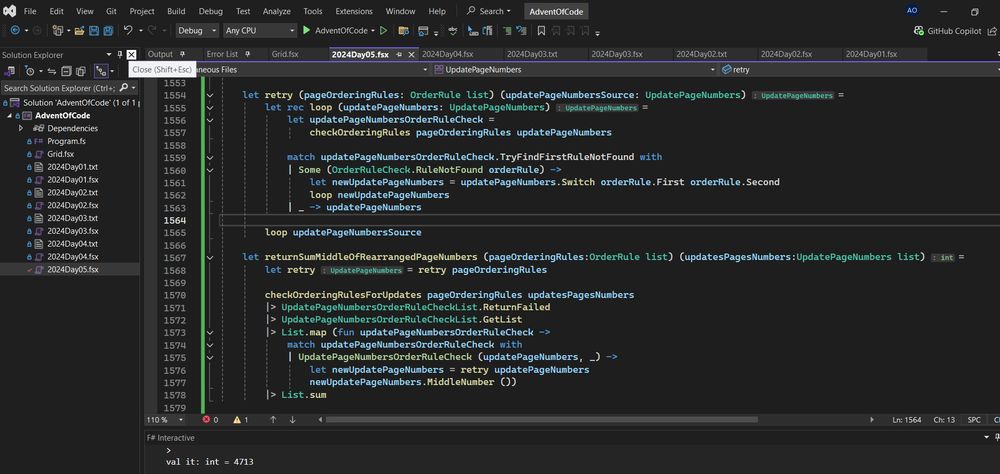The height and width of the screenshot is (474, 1000).
Task: Select 2024Day01.fsx in Solution Explorer
Action: (73, 179)
